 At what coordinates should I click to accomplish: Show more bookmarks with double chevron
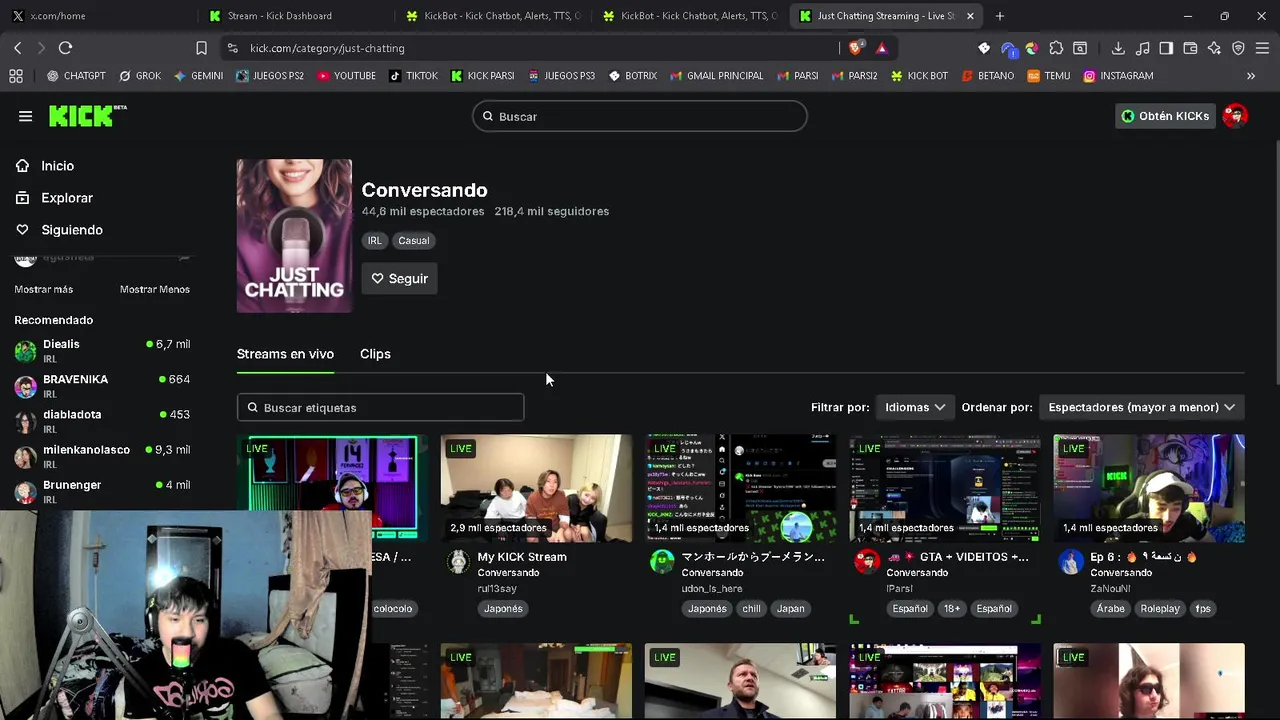pyautogui.click(x=1250, y=76)
